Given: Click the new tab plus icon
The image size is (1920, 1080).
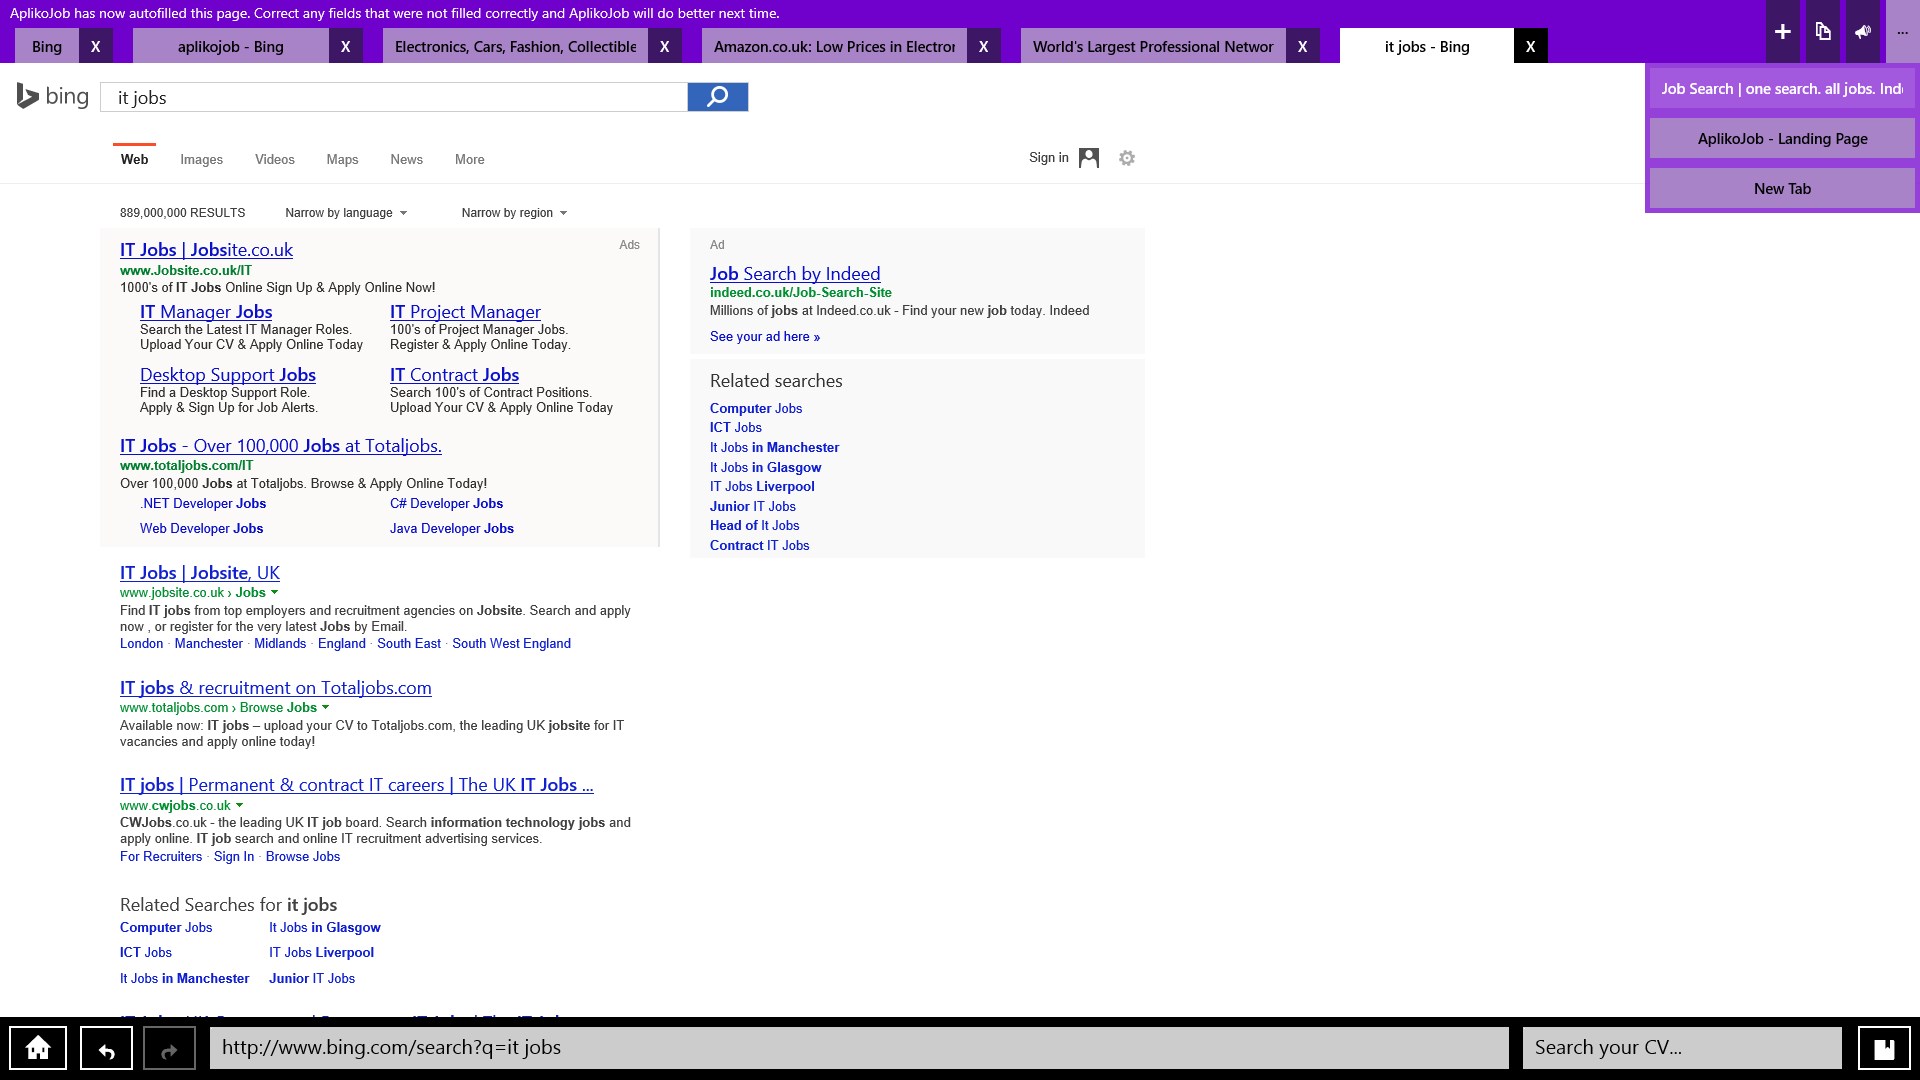Looking at the screenshot, I should [x=1782, y=32].
